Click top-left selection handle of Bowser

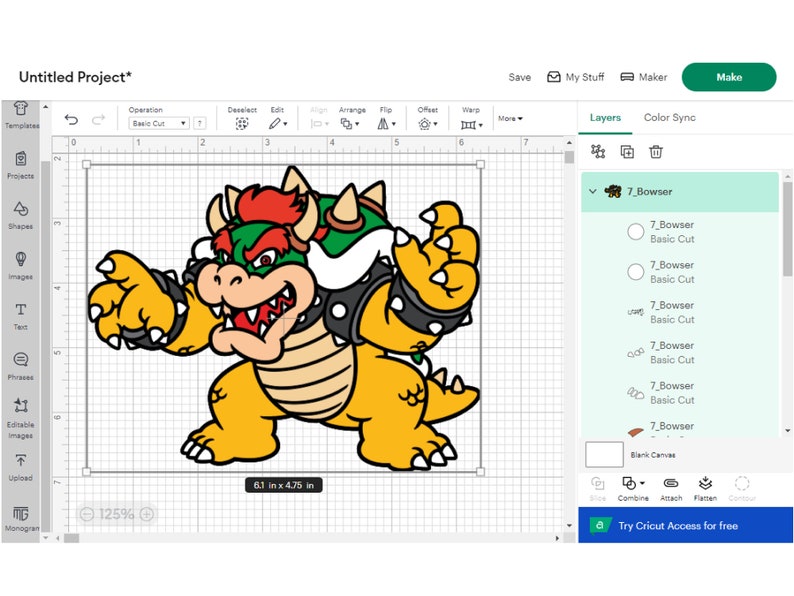pyautogui.click(x=86, y=164)
